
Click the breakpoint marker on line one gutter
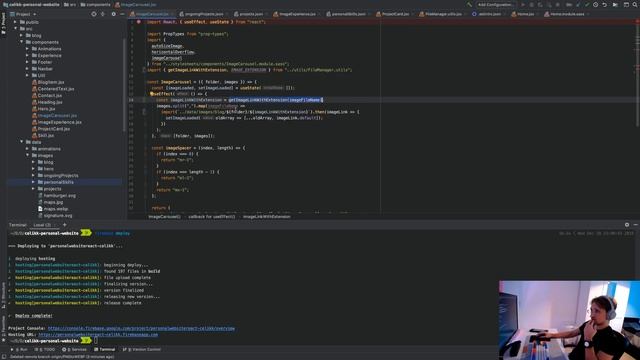point(139,22)
